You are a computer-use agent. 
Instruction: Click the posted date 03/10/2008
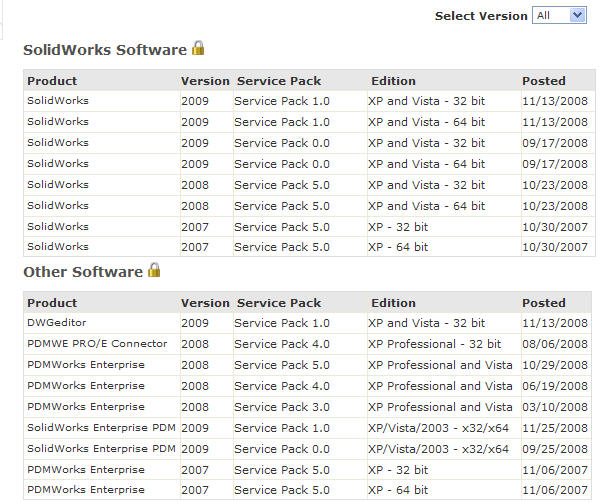(x=555, y=407)
